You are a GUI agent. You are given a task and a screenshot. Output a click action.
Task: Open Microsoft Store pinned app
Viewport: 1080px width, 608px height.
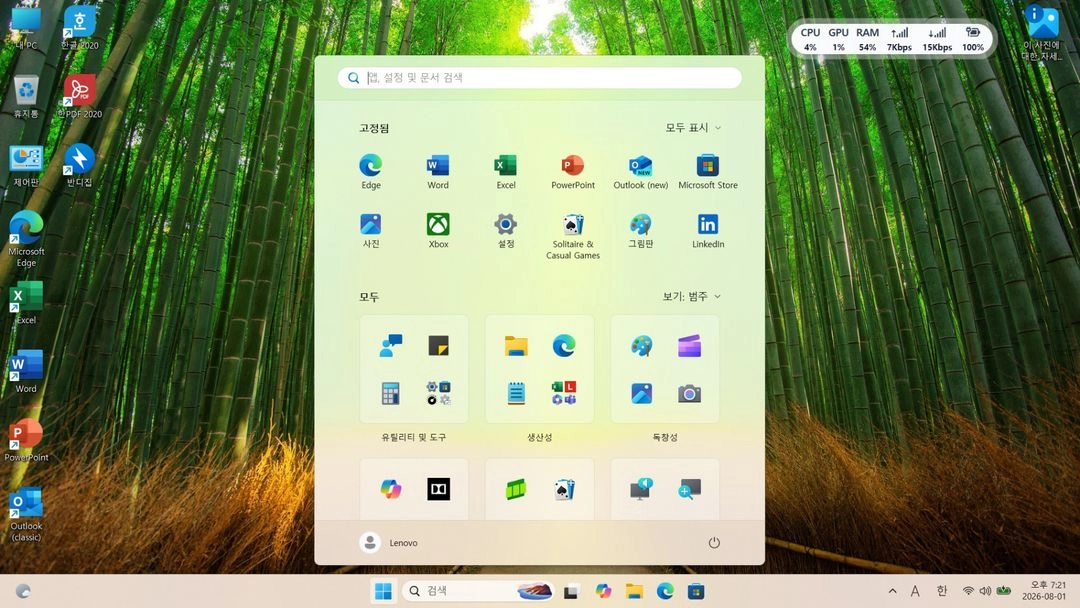(x=707, y=171)
